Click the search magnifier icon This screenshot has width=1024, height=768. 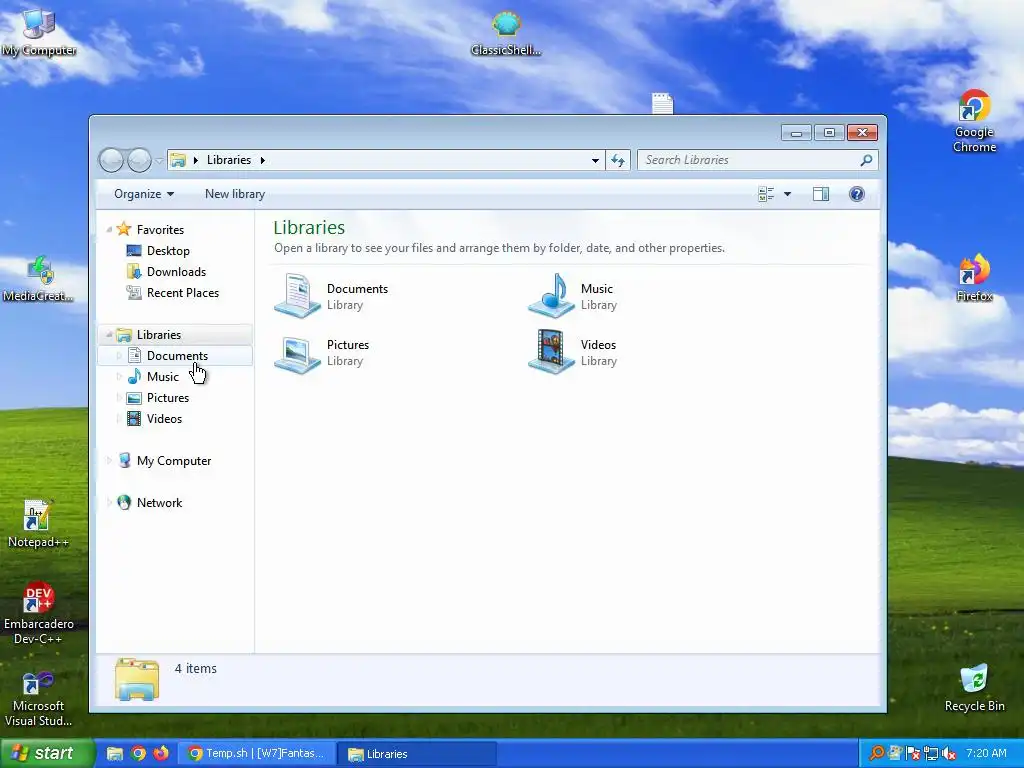(866, 160)
